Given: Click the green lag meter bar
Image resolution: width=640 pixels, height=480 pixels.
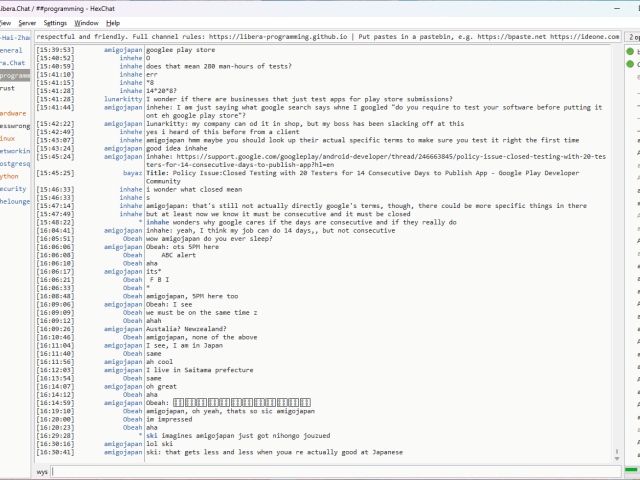Looking at the screenshot, I should [x=632, y=470].
